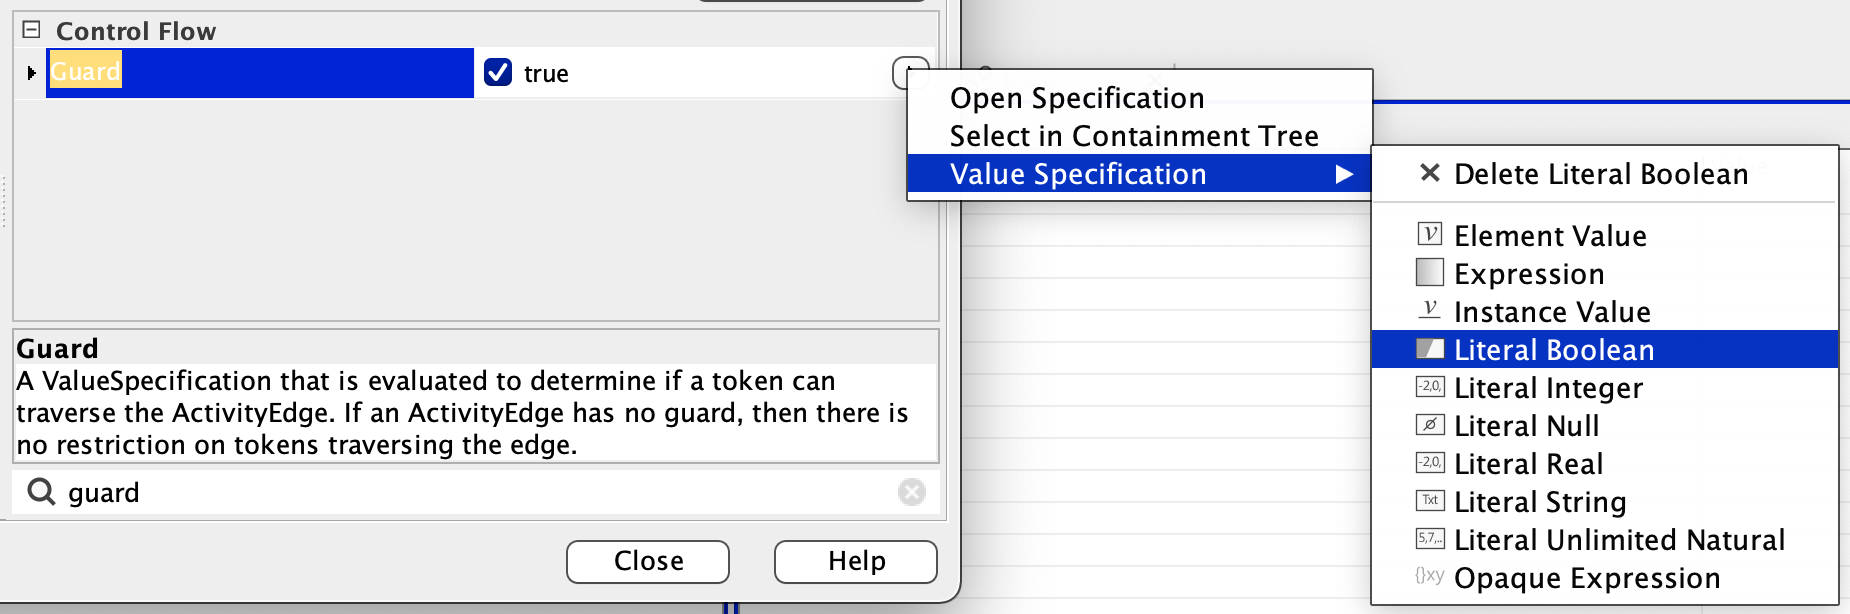Click the Literal Null icon
1850x614 pixels.
1430,425
